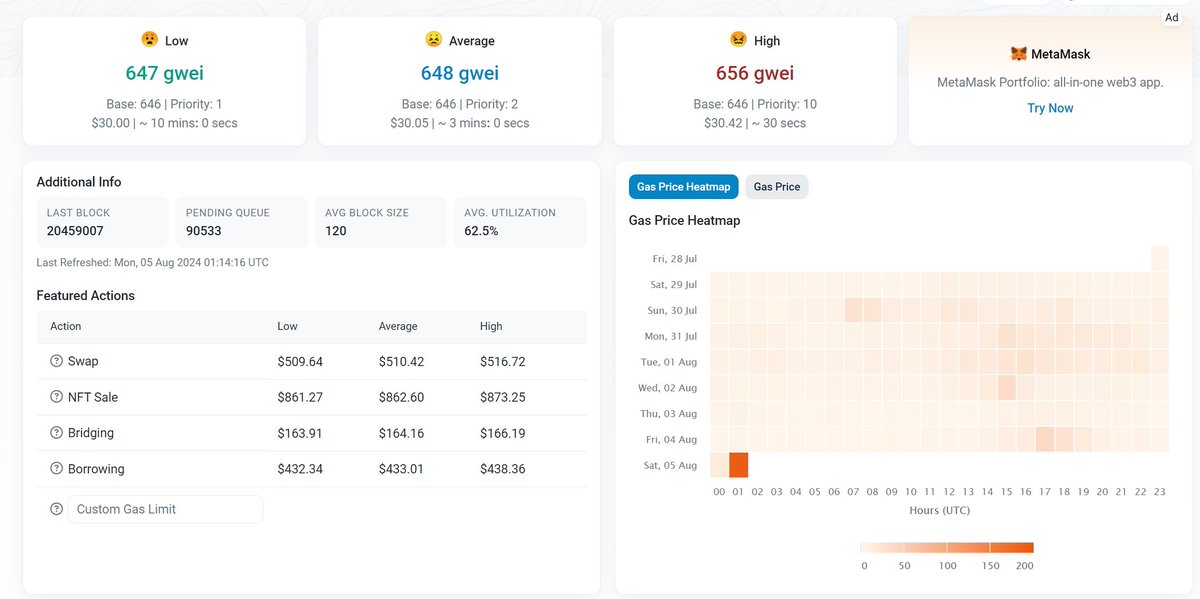The image size is (1200, 599).
Task: Click the Low gas emoji icon
Action: pyautogui.click(x=149, y=40)
